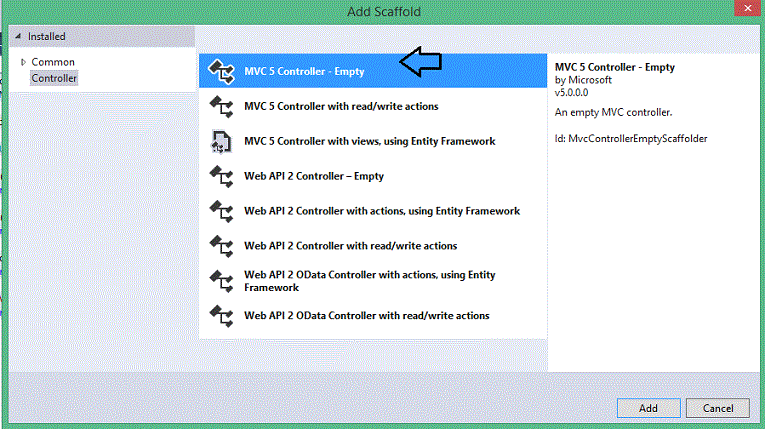The height and width of the screenshot is (429, 765).
Task: Click 'An empty MVC controller.' description
Action: point(613,112)
